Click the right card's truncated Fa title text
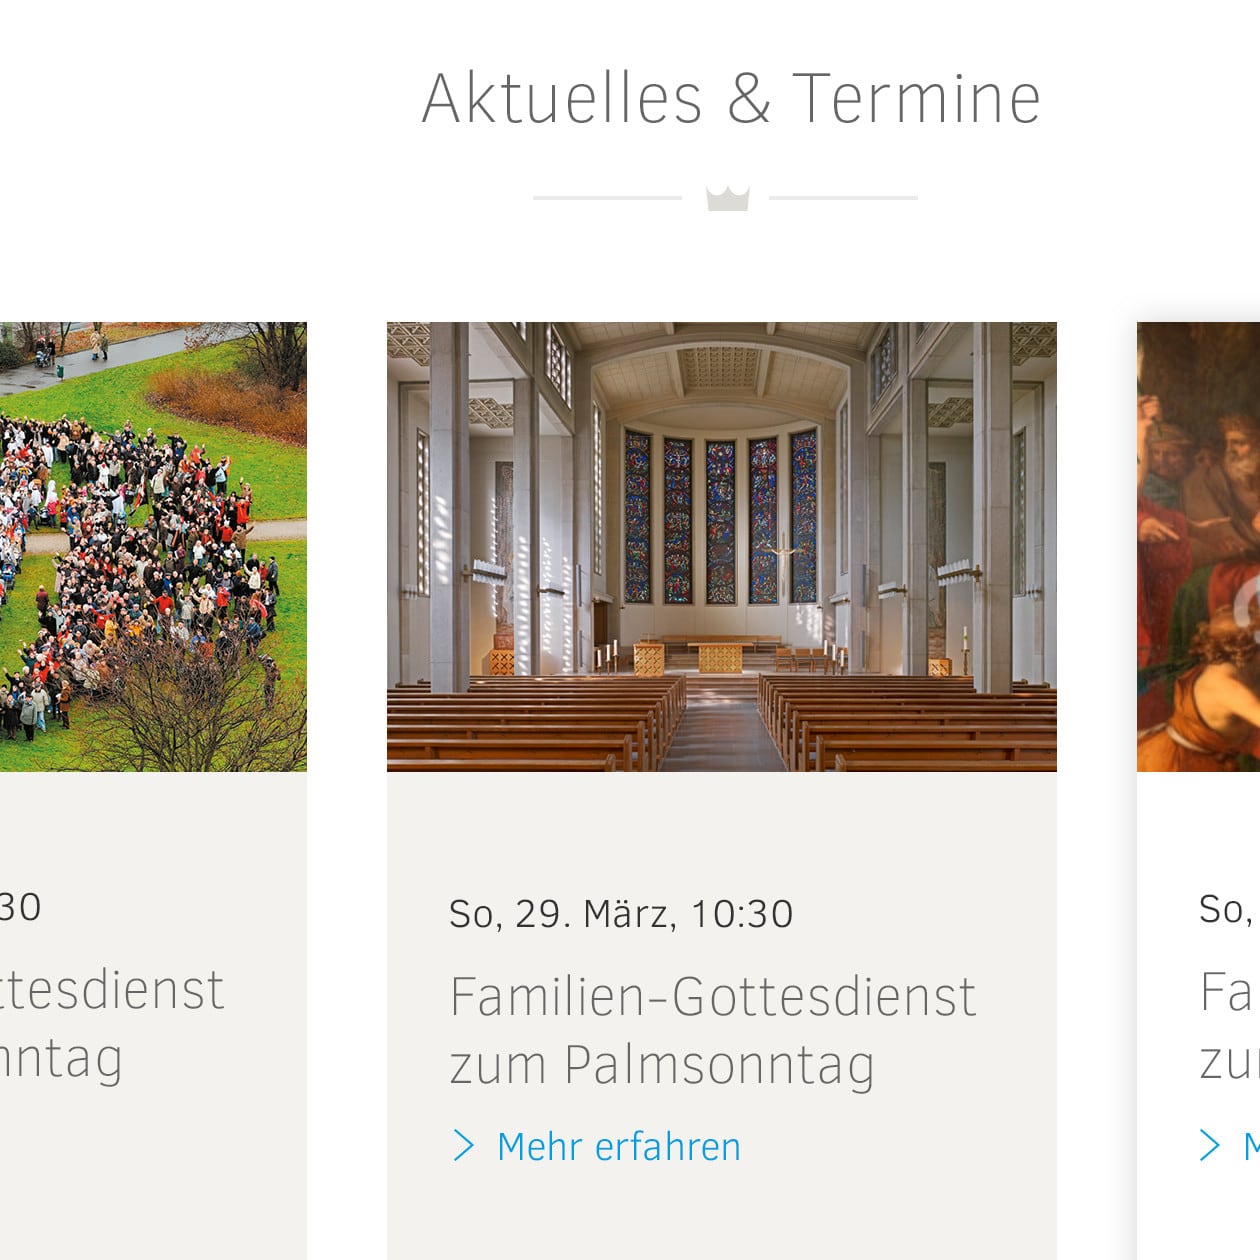 (1229, 1026)
